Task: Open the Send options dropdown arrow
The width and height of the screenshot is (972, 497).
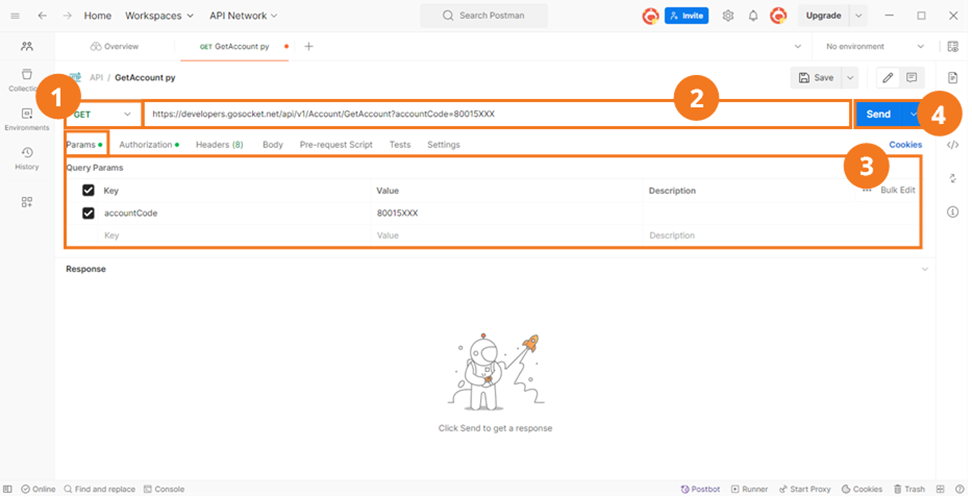Action: [913, 115]
